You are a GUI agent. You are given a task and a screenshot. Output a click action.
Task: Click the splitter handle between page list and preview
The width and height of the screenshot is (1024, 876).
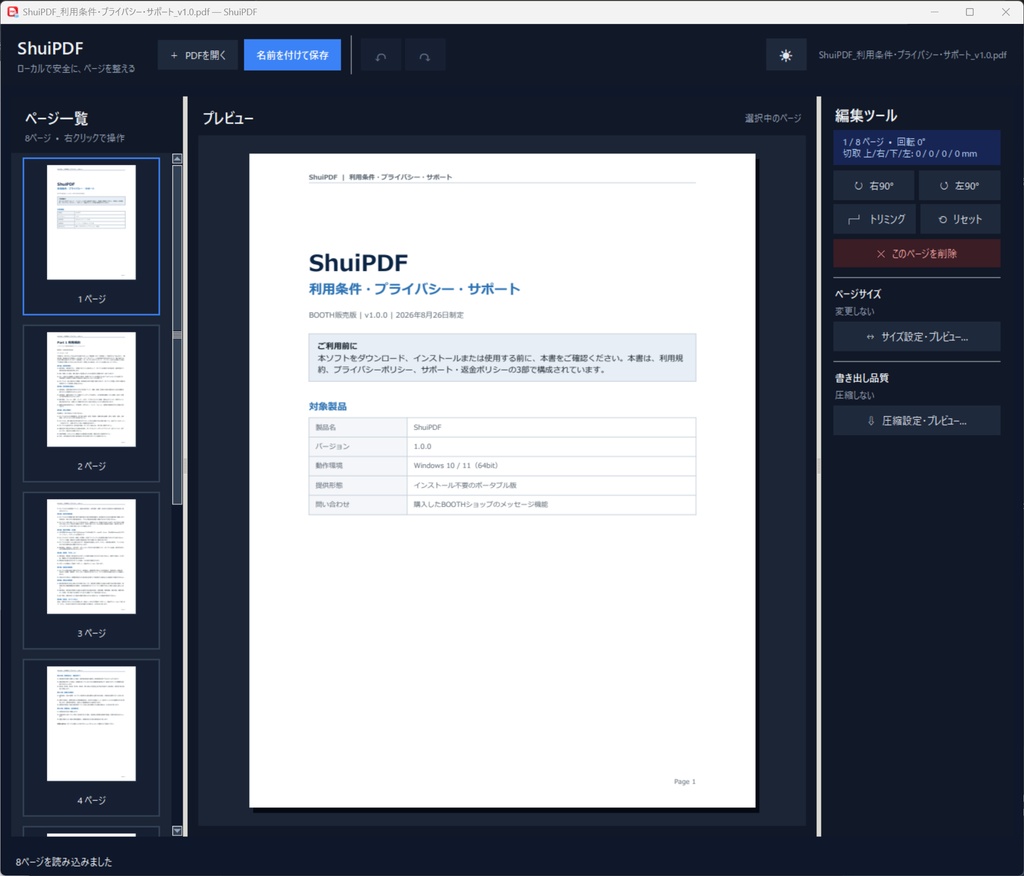[185, 466]
